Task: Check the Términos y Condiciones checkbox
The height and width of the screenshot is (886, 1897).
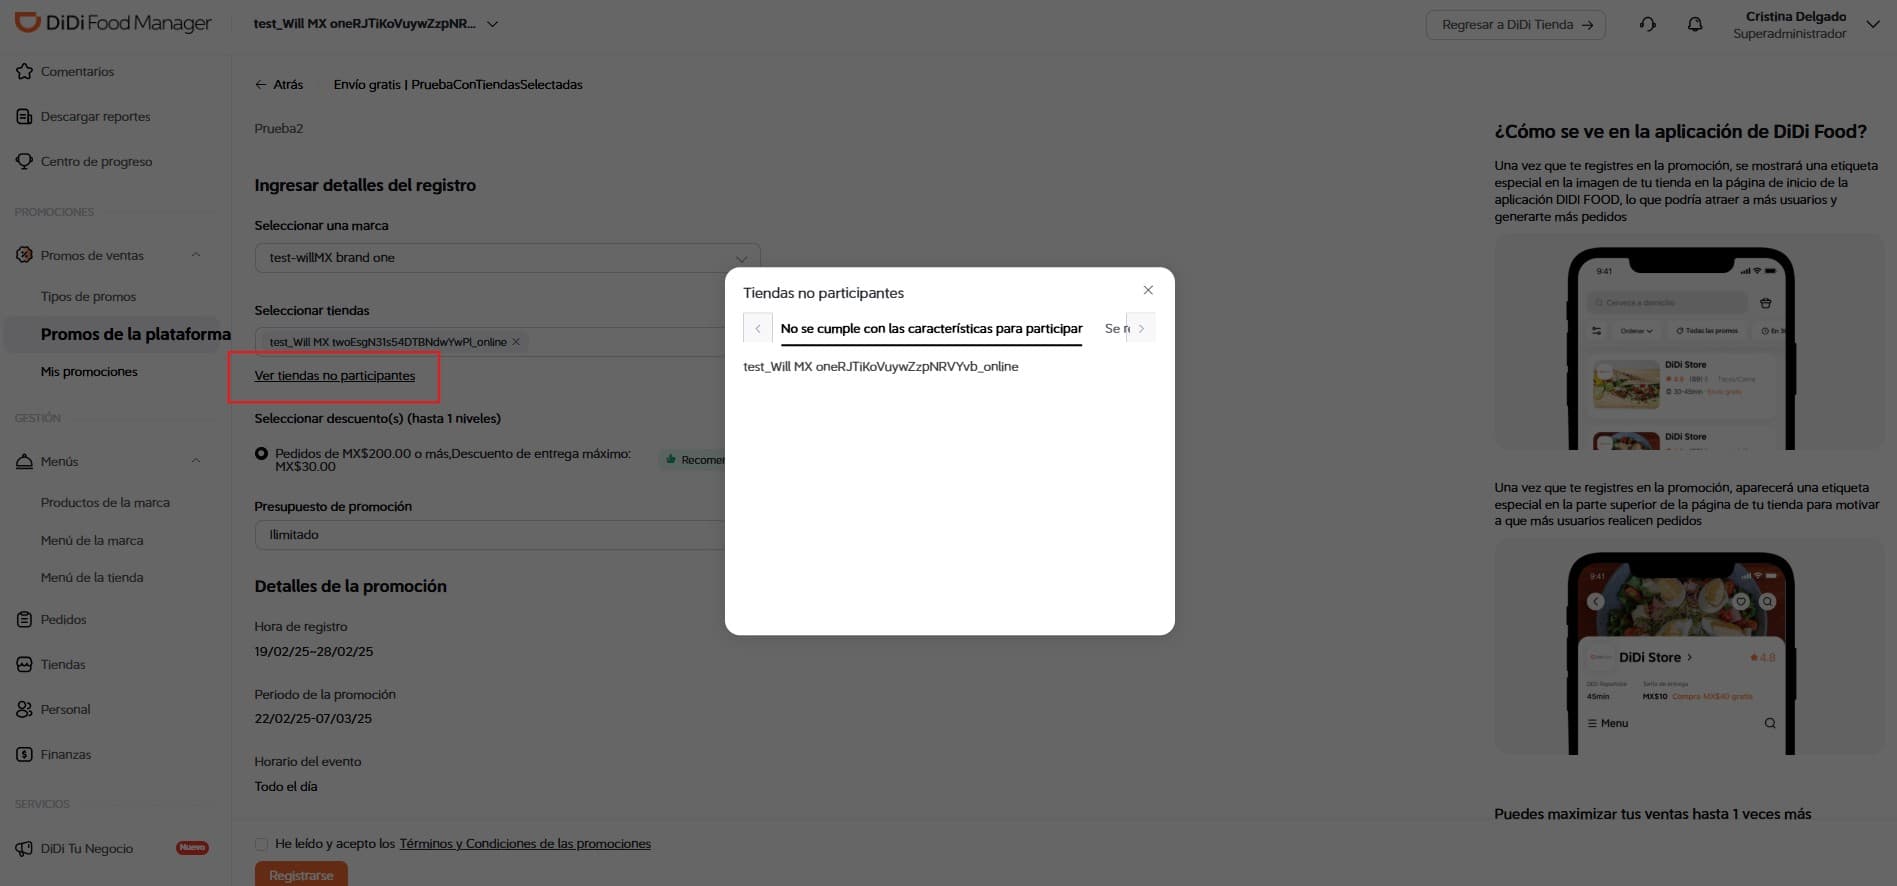Action: pos(261,844)
